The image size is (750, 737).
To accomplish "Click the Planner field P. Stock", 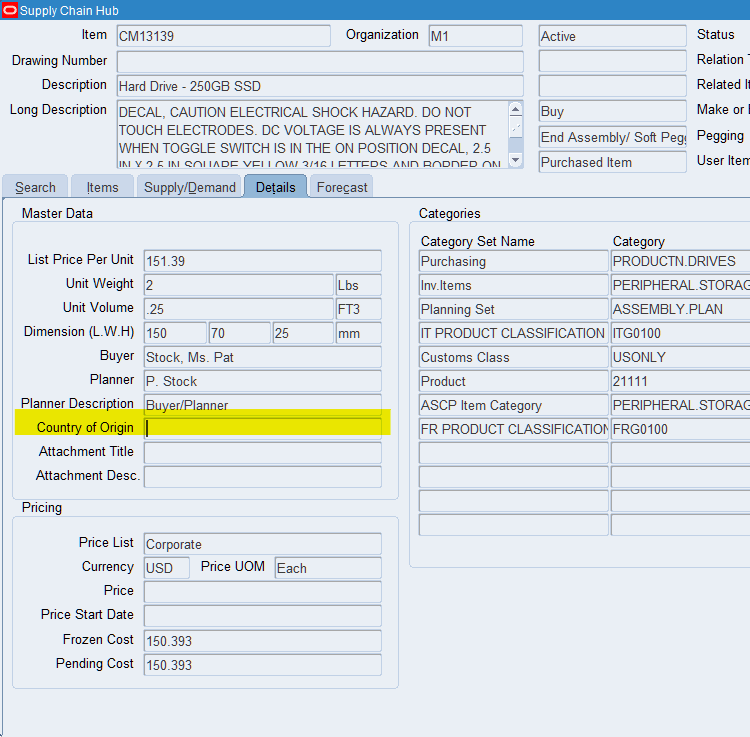I will point(263,381).
